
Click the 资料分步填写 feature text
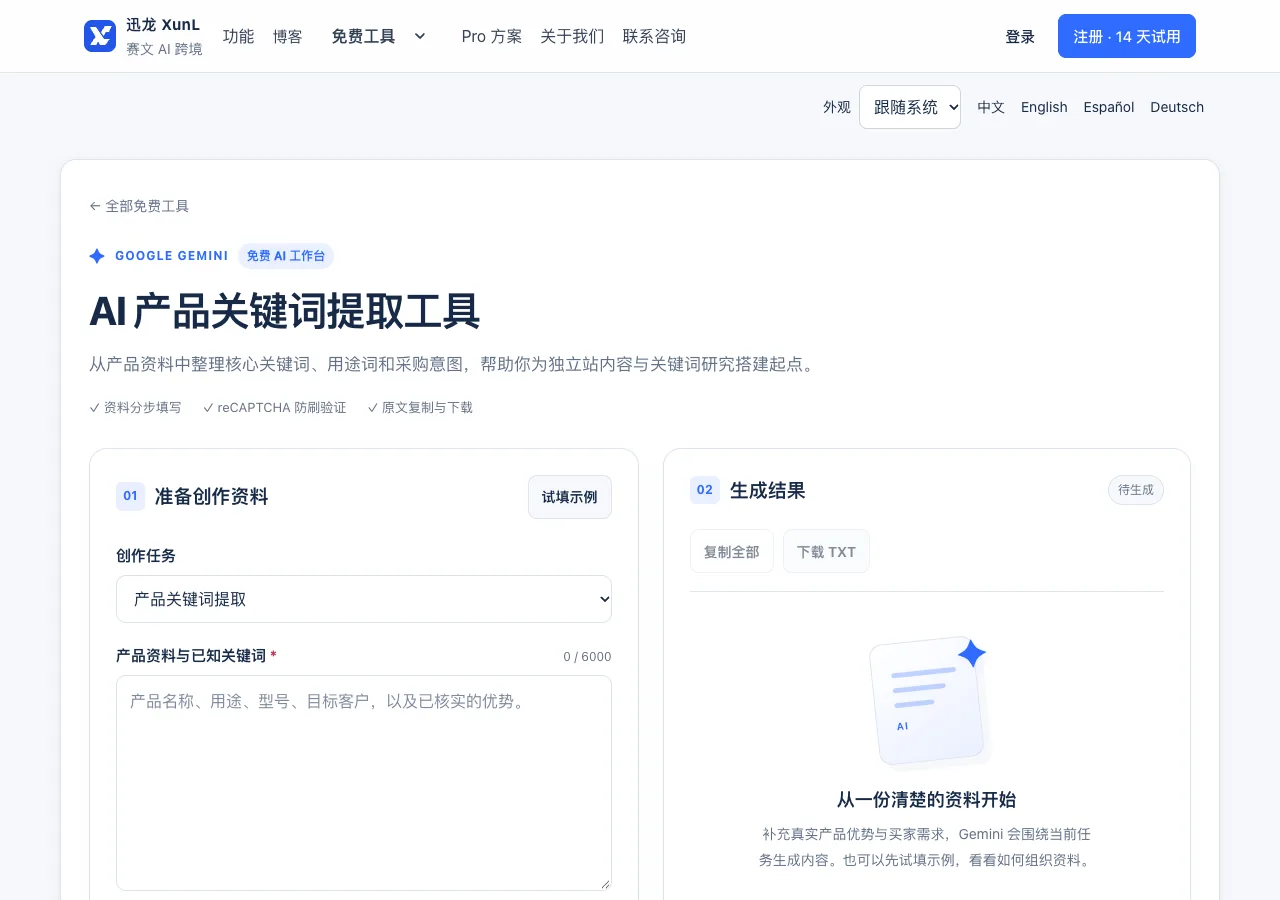click(x=136, y=408)
